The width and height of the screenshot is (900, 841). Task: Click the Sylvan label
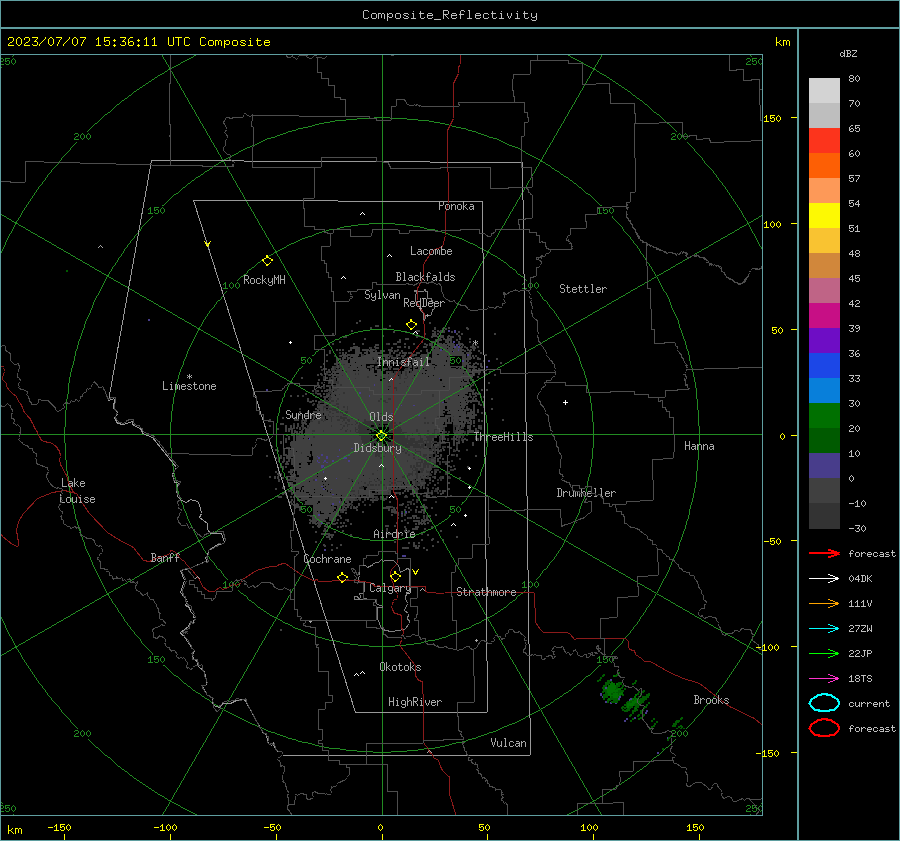pyautogui.click(x=382, y=295)
